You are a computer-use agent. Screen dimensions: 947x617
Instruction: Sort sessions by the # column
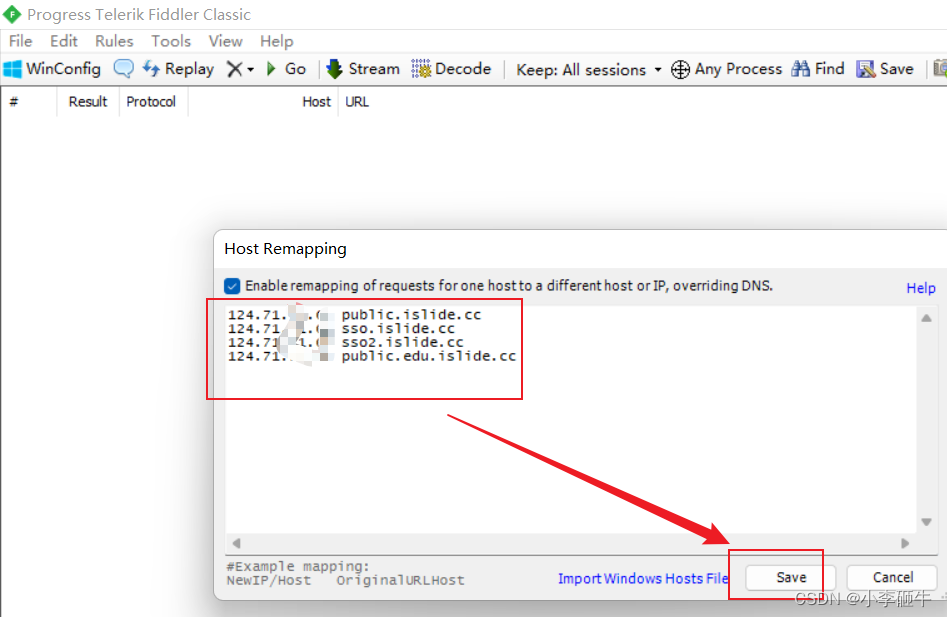click(29, 101)
